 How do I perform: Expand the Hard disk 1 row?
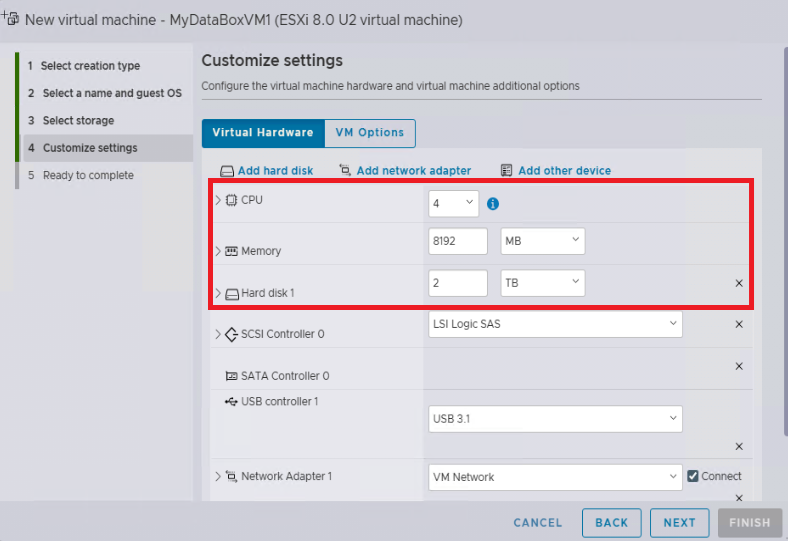(x=218, y=293)
